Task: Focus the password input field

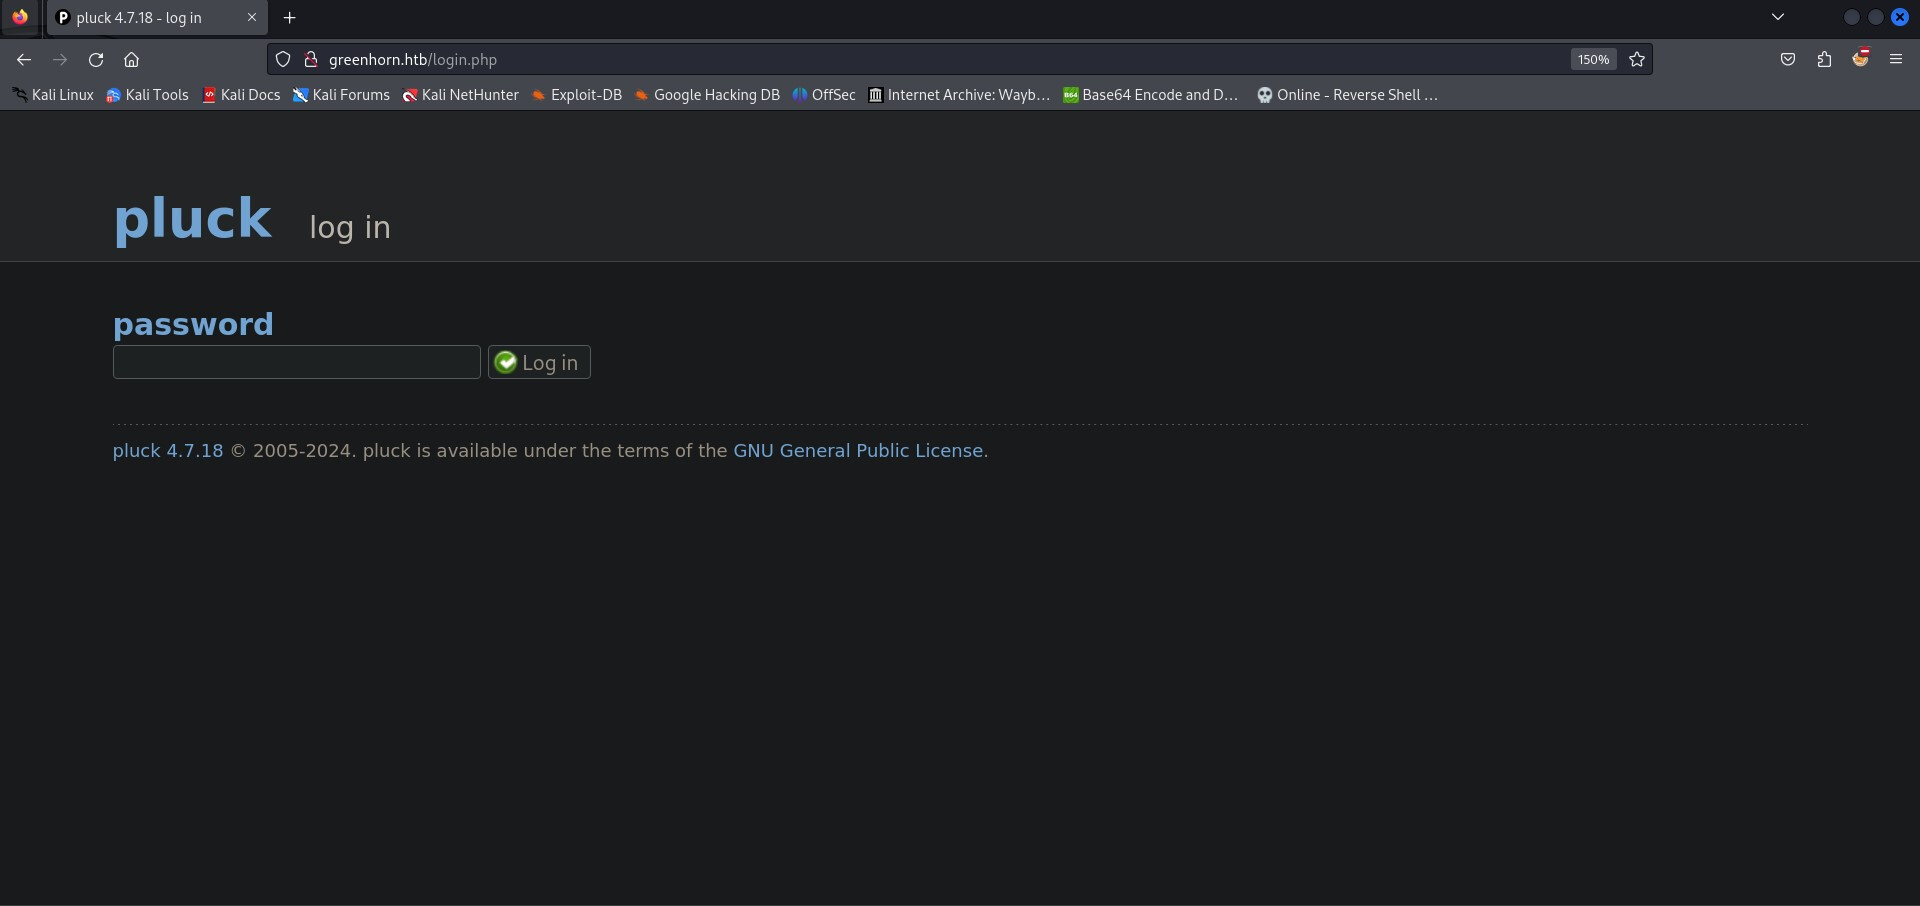Action: coord(297,362)
